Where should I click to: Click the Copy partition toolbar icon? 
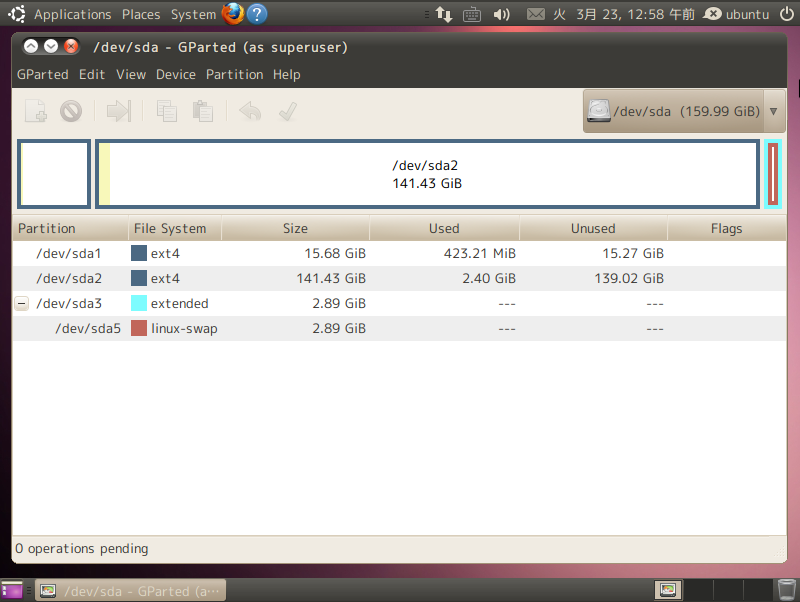[x=167, y=111]
